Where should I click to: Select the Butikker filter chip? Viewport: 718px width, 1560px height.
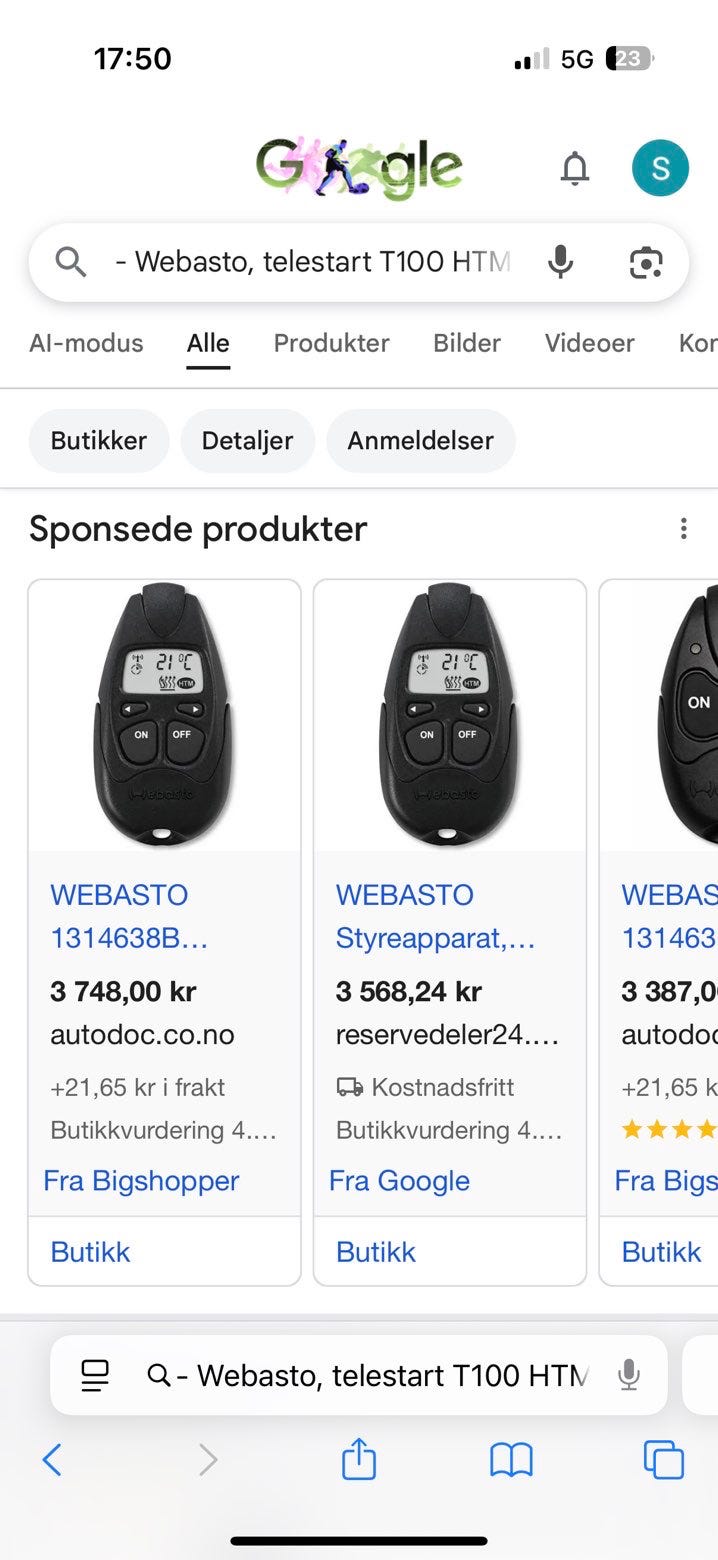click(x=99, y=440)
